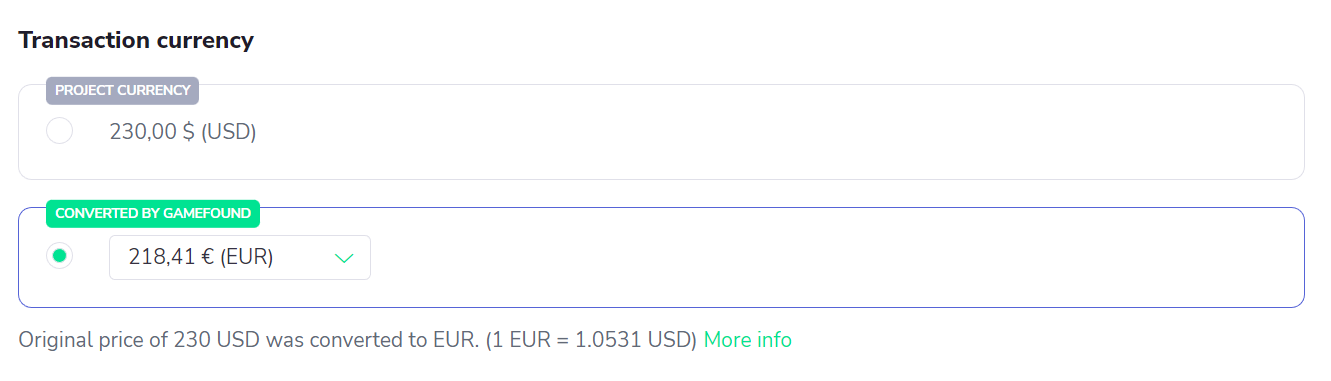The width and height of the screenshot is (1331, 381).
Task: Click the (EUR) code inside the dropdown
Action: 248,257
